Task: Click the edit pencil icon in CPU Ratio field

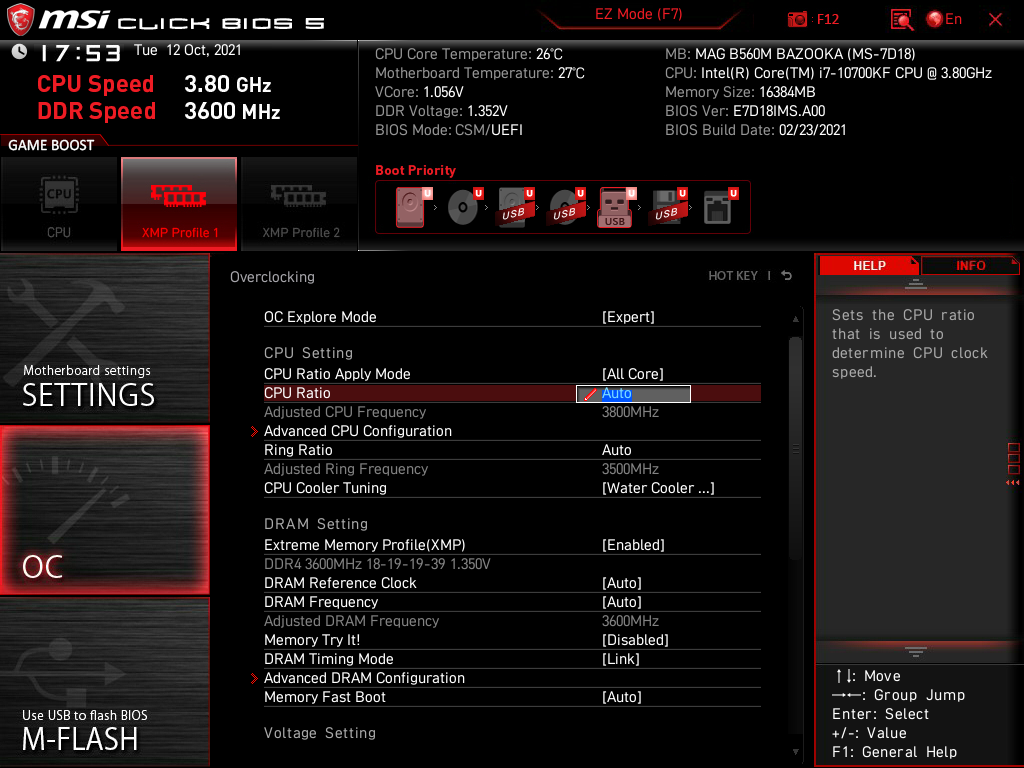Action: click(x=590, y=394)
